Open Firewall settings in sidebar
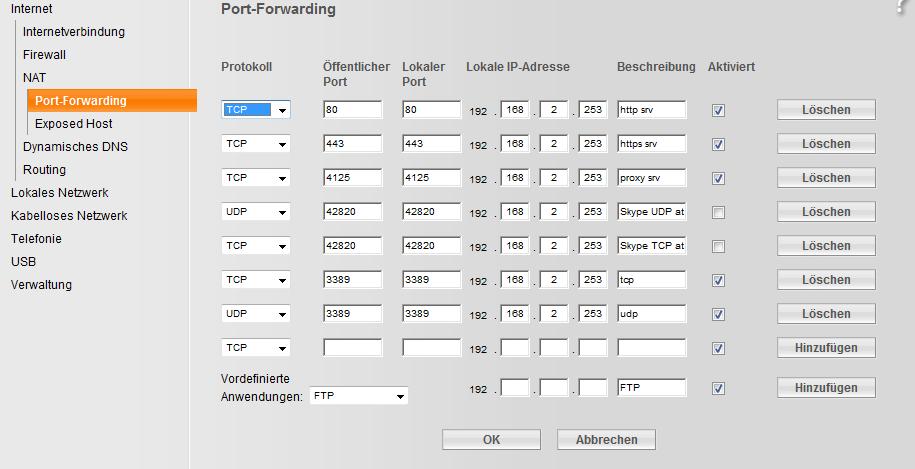The height and width of the screenshot is (469, 915). click(x=44, y=55)
